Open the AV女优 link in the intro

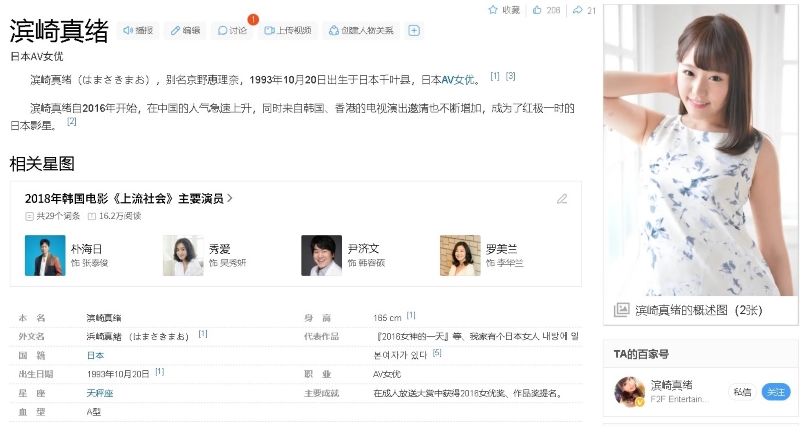(x=458, y=79)
